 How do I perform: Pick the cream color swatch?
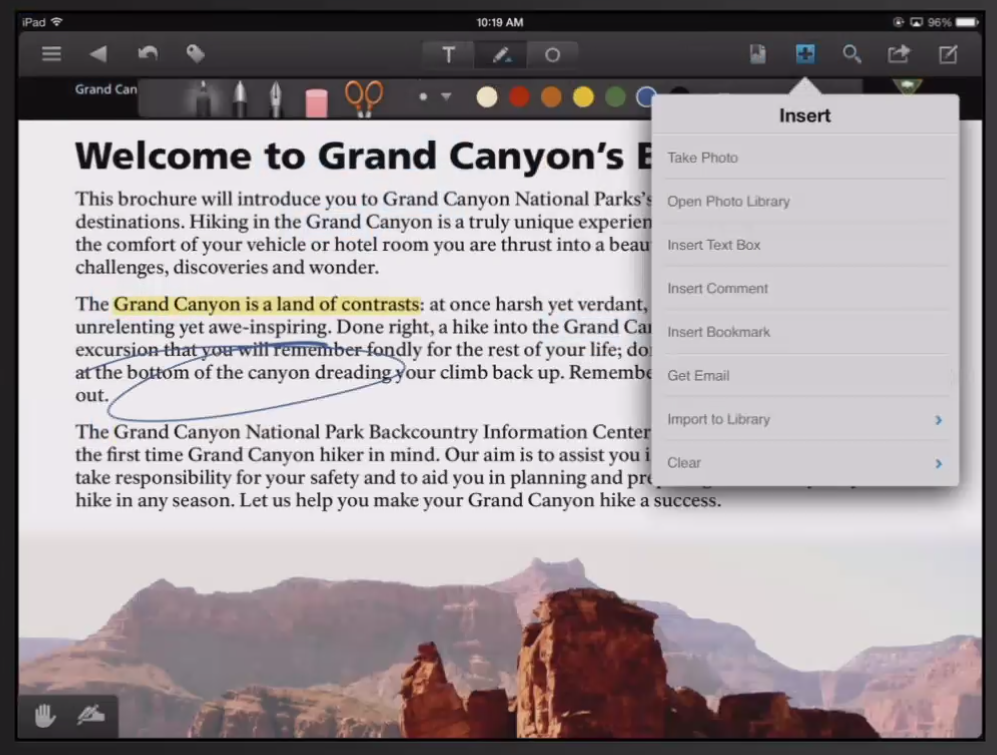coord(487,97)
